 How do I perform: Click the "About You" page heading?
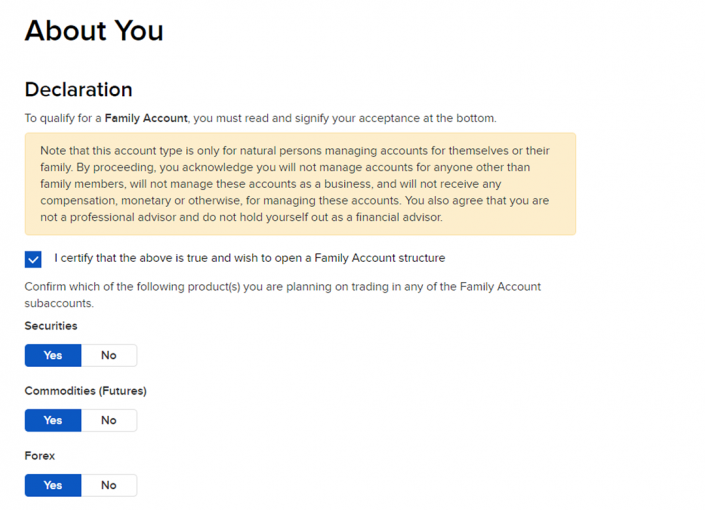click(93, 31)
